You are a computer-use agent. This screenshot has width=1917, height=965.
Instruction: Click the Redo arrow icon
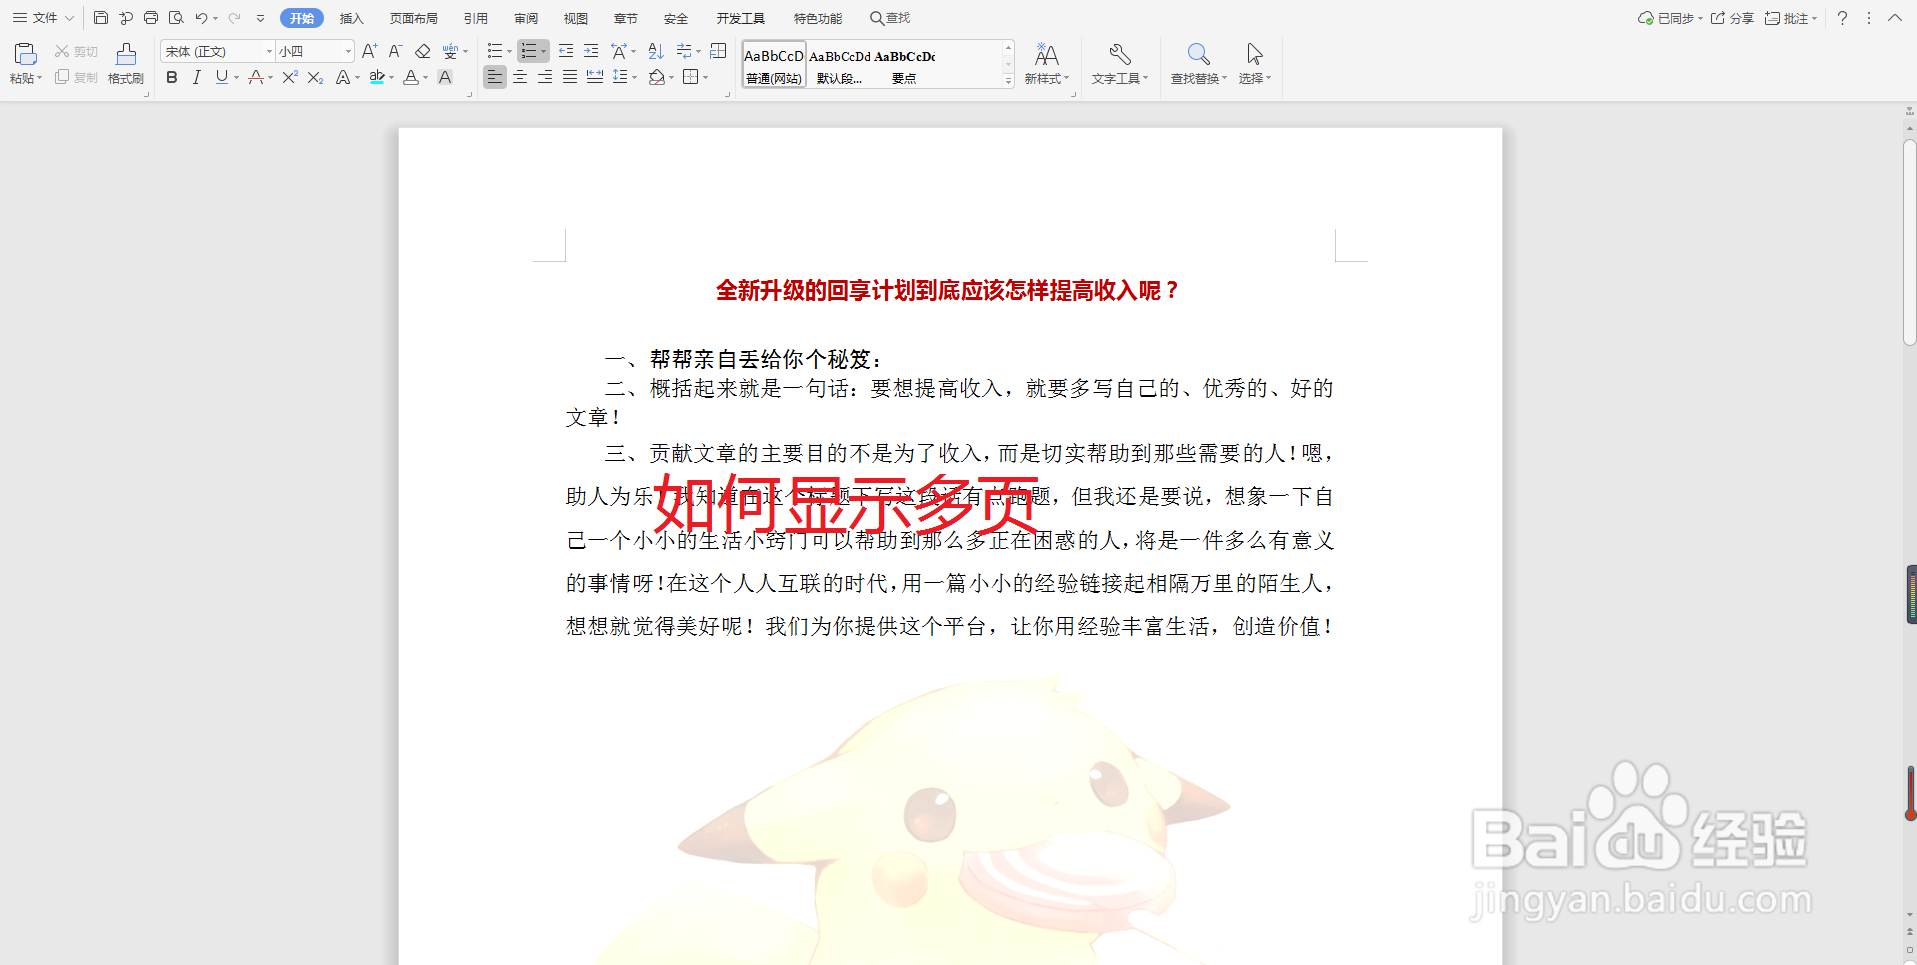pos(234,18)
